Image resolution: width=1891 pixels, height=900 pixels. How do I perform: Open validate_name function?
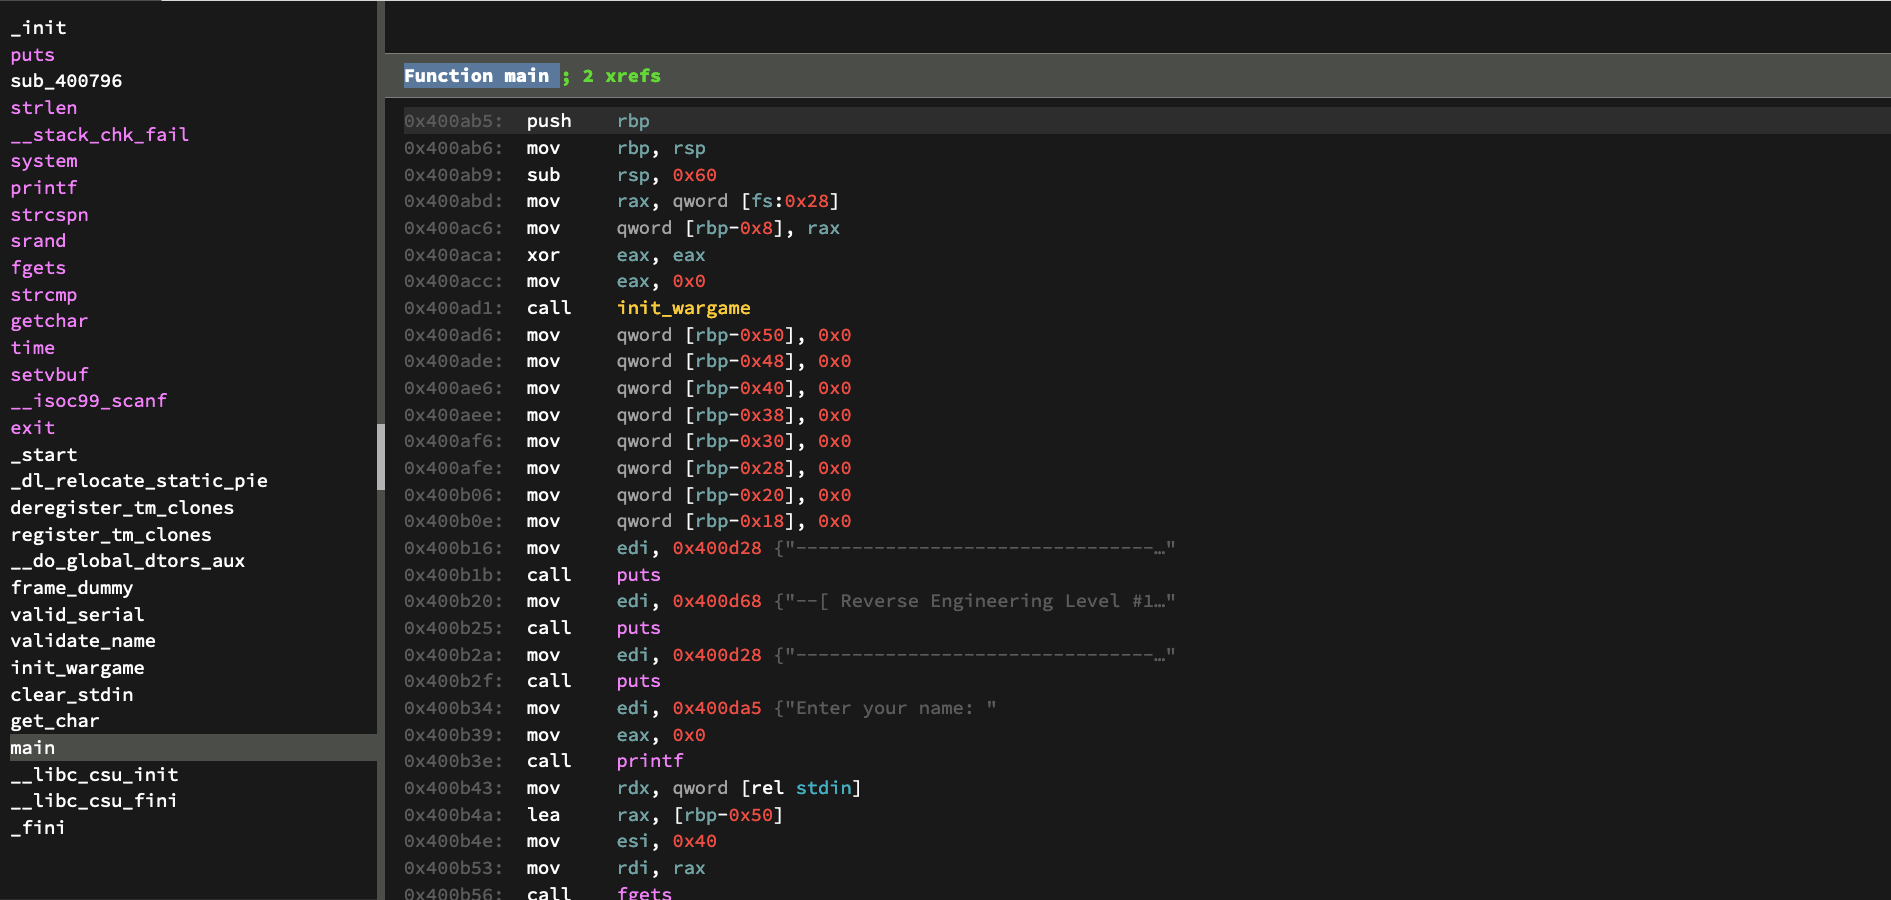[x=83, y=641]
